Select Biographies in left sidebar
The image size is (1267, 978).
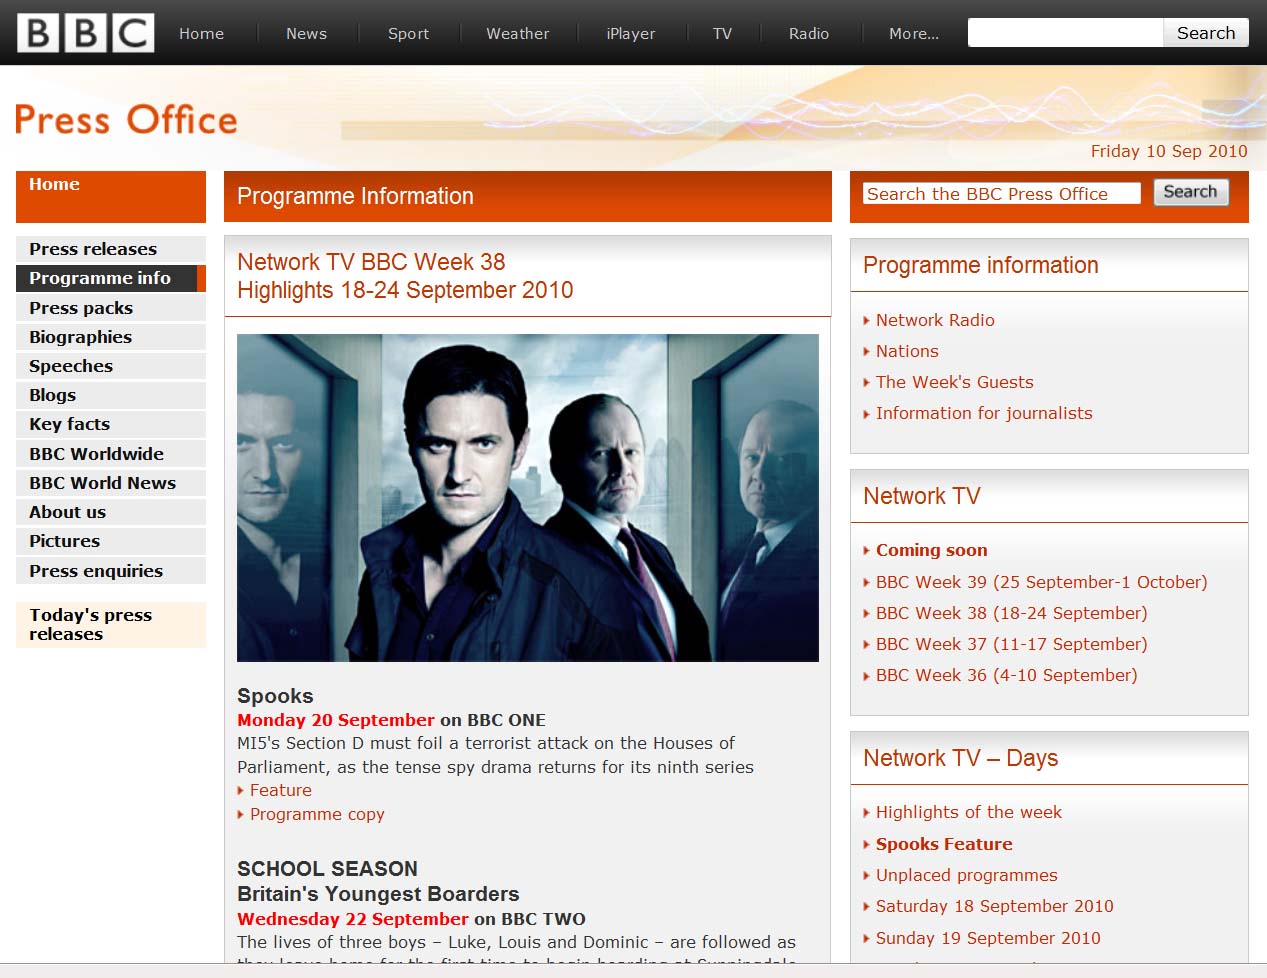tap(80, 337)
